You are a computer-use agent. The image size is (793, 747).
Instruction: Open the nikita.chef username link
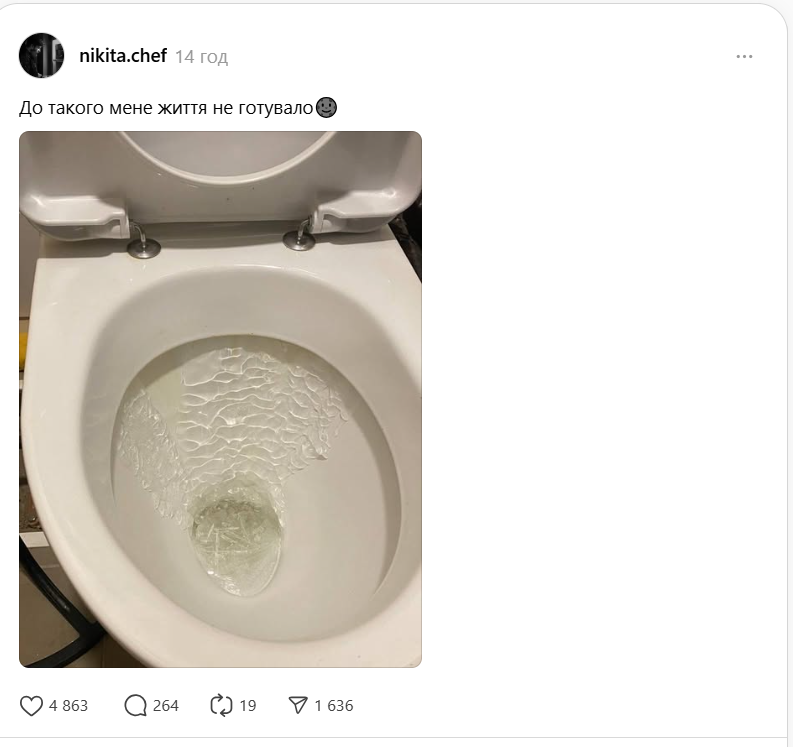pos(122,56)
